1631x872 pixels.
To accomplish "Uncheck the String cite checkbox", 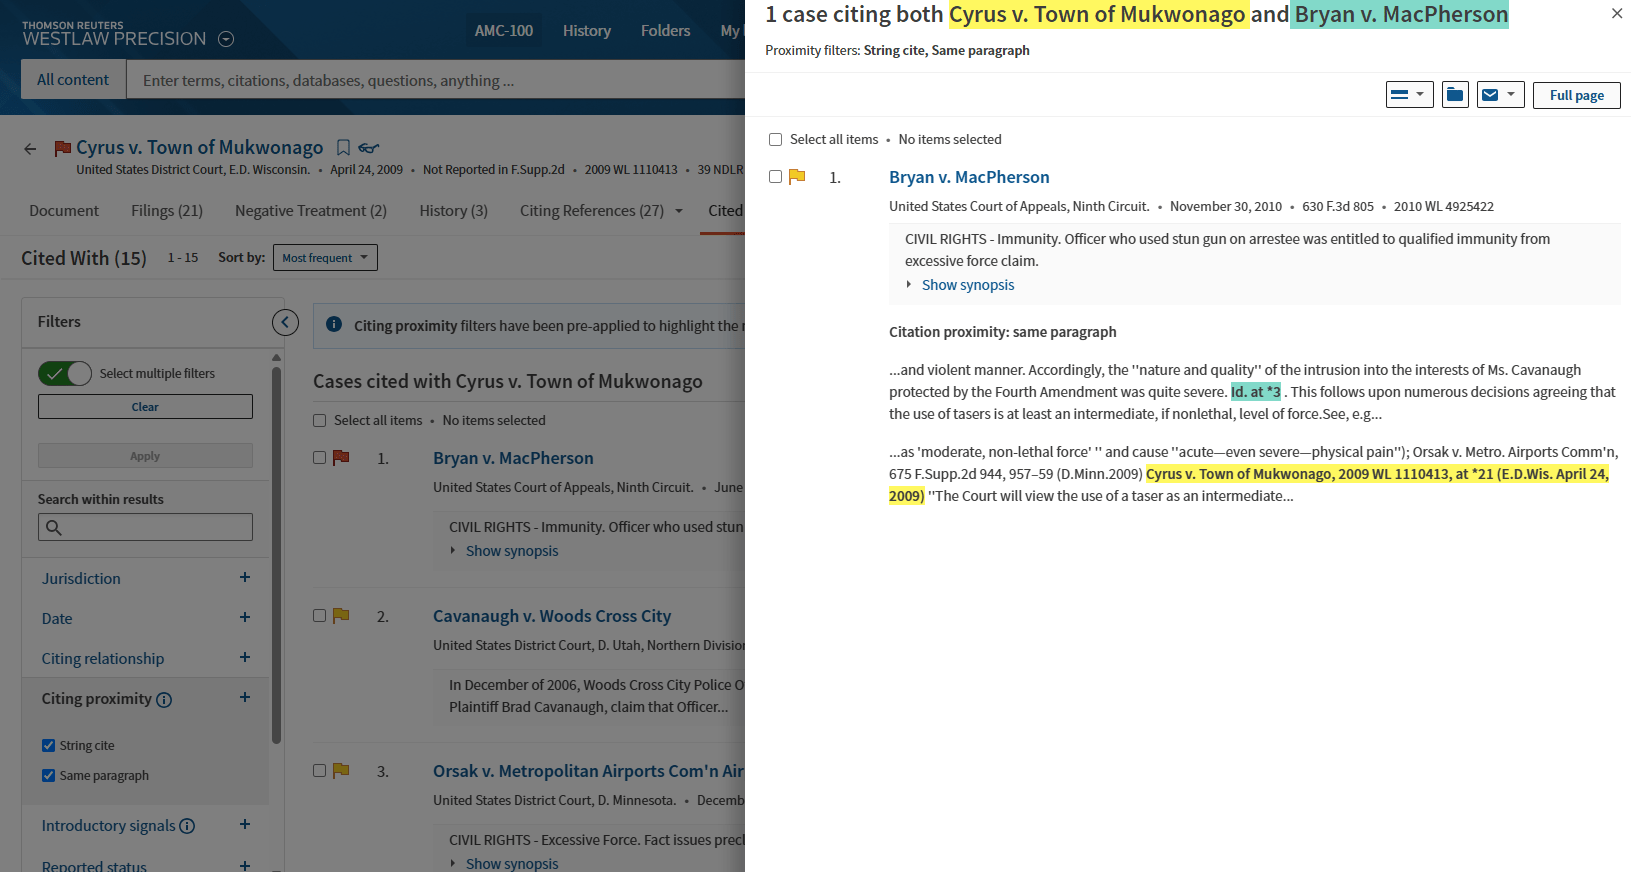I will click(48, 746).
